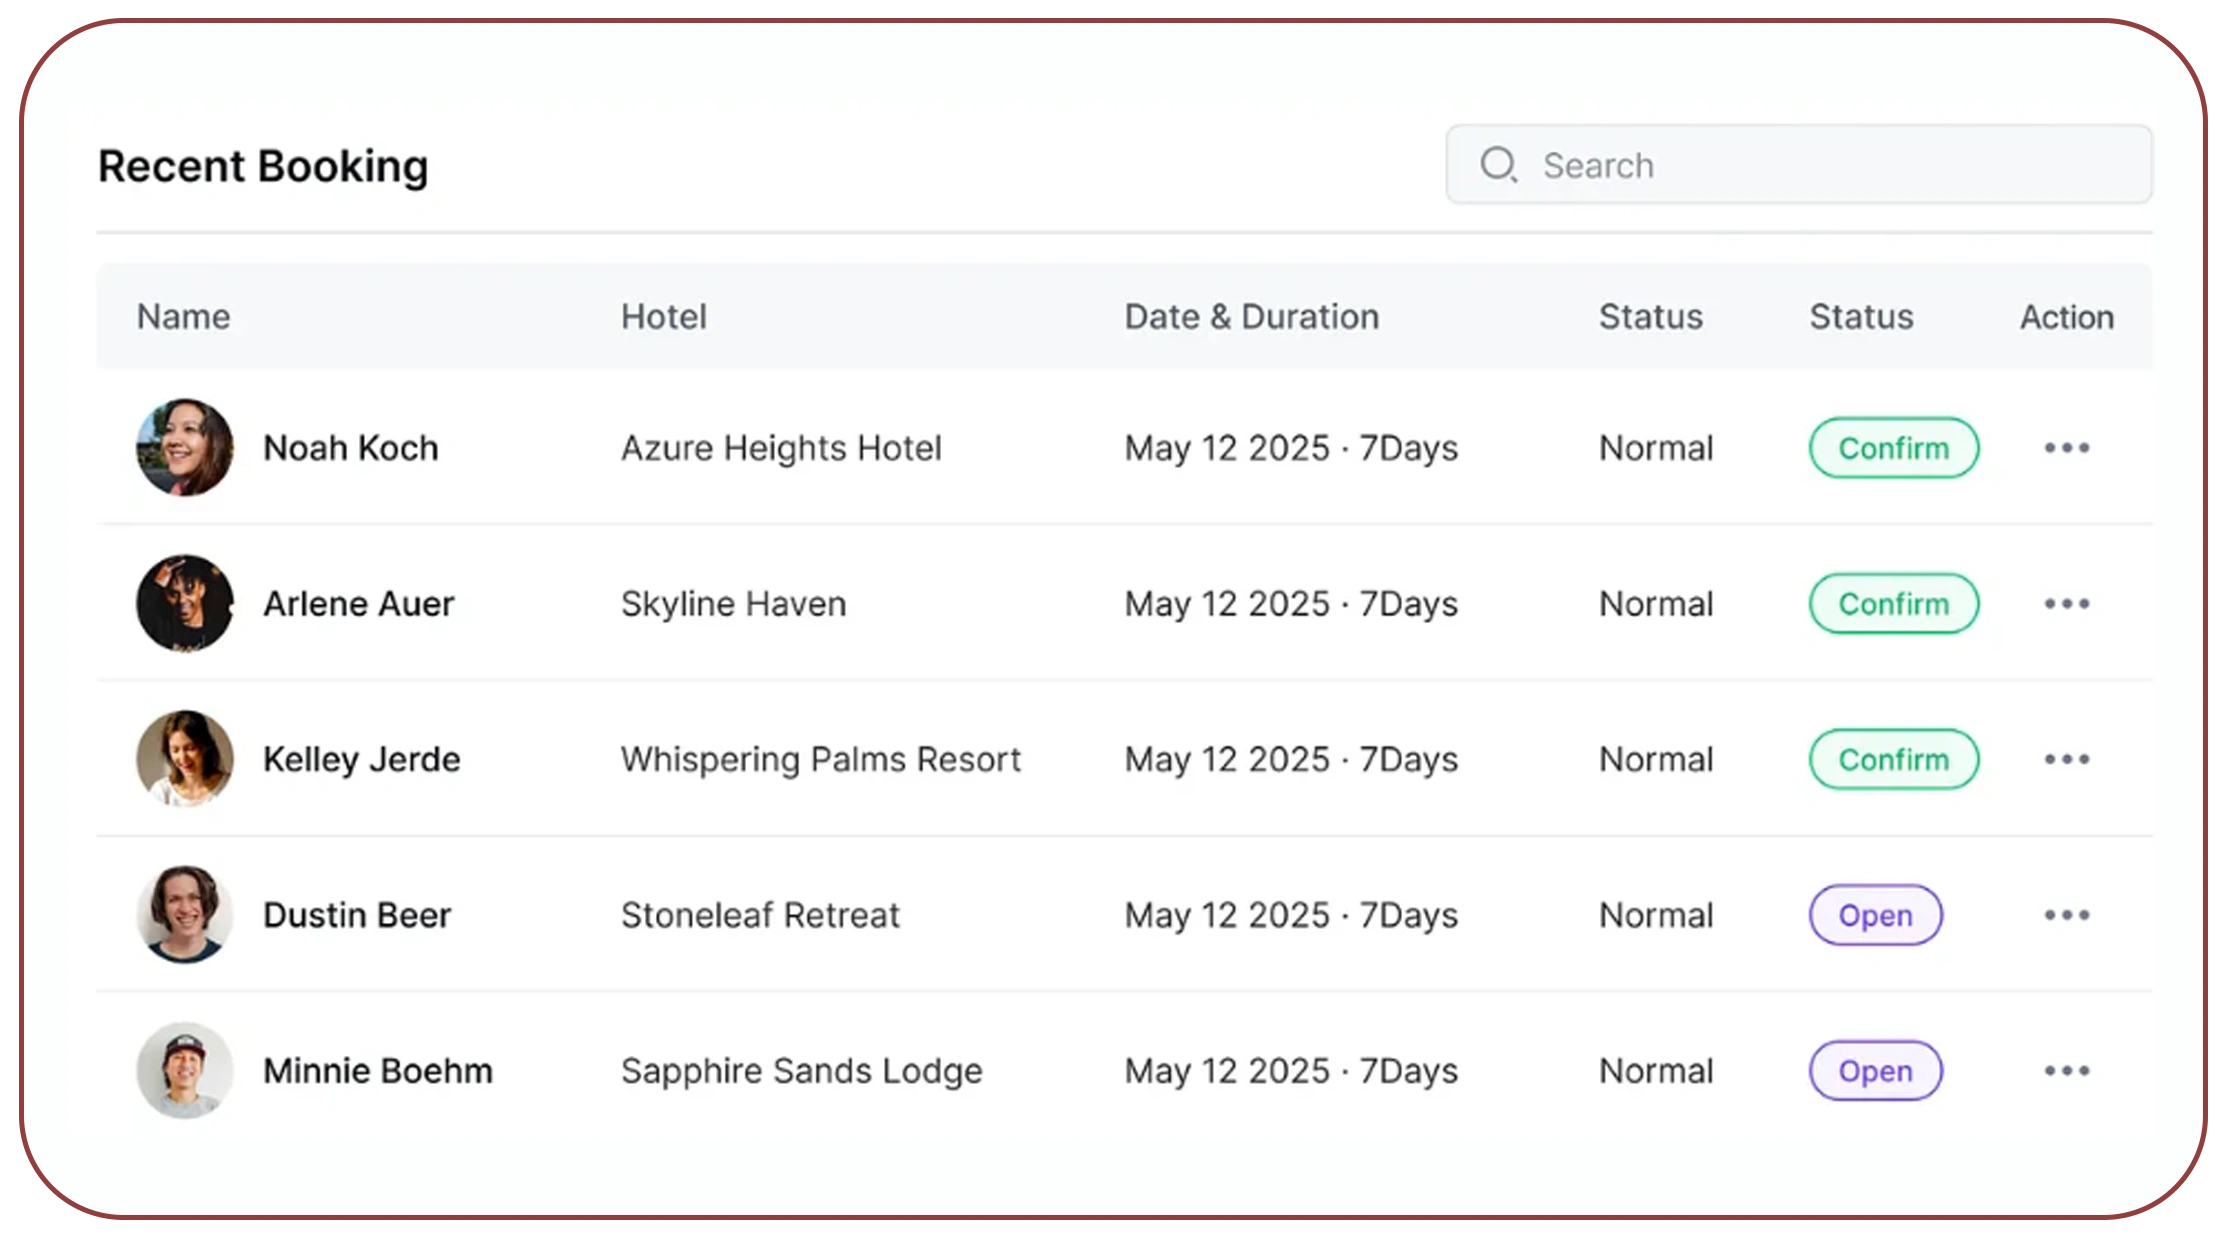The image size is (2223, 1240).
Task: Open actions menu for Kelley Jerde
Action: click(2066, 759)
